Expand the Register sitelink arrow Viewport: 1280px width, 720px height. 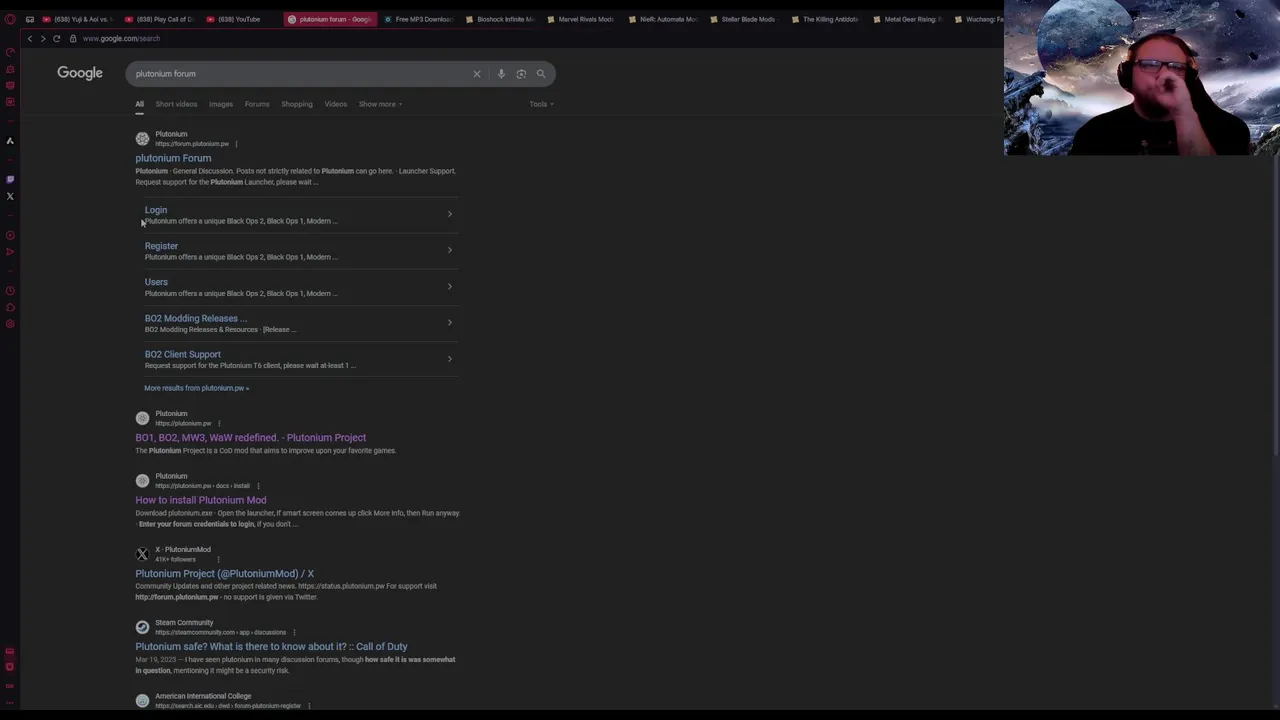[x=449, y=250]
